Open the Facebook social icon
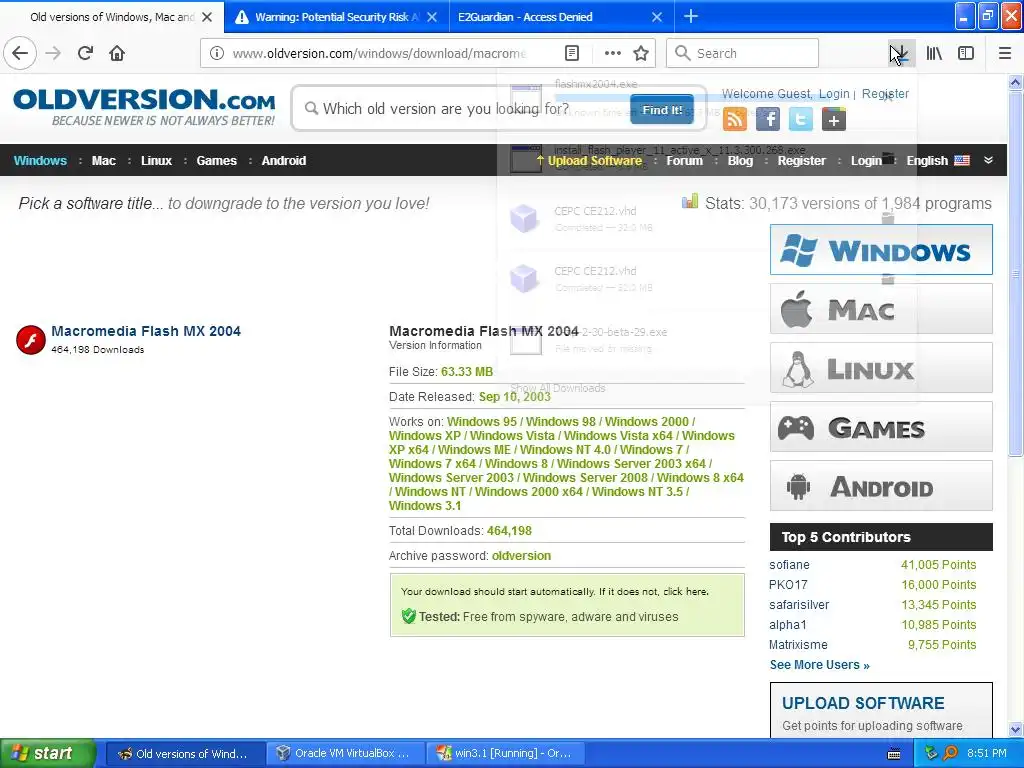 767,119
